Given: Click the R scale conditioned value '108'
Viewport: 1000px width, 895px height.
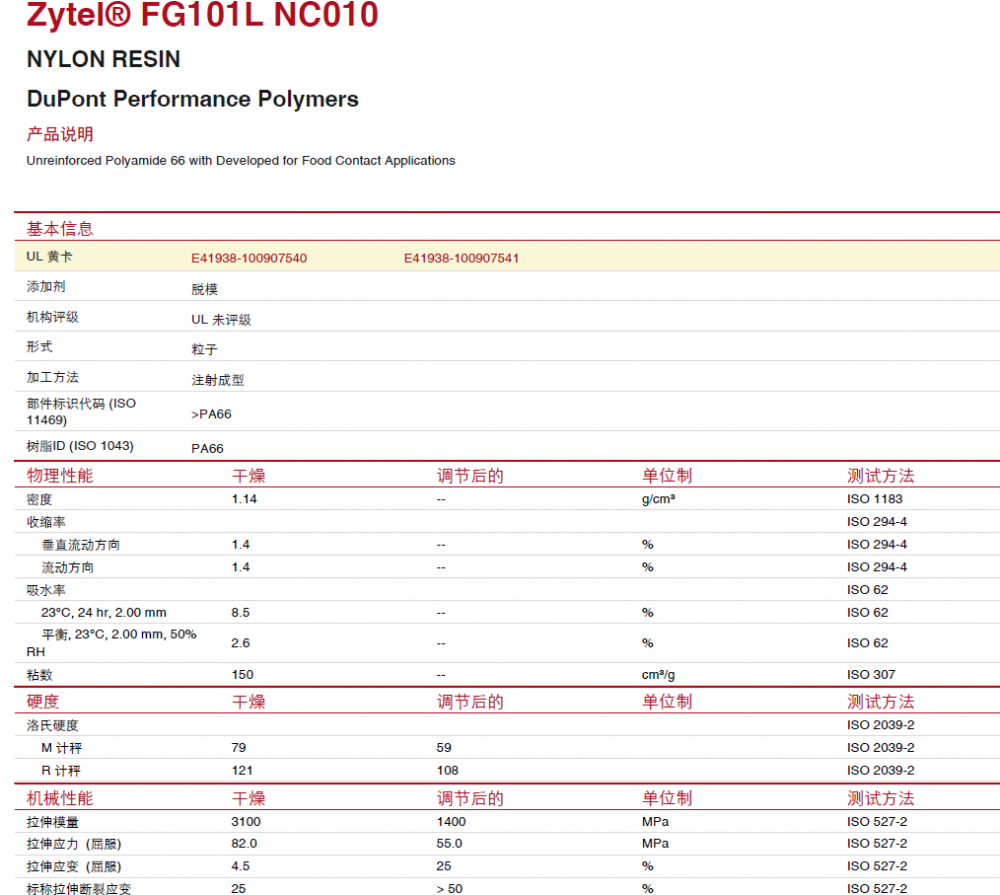Looking at the screenshot, I should click(448, 770).
